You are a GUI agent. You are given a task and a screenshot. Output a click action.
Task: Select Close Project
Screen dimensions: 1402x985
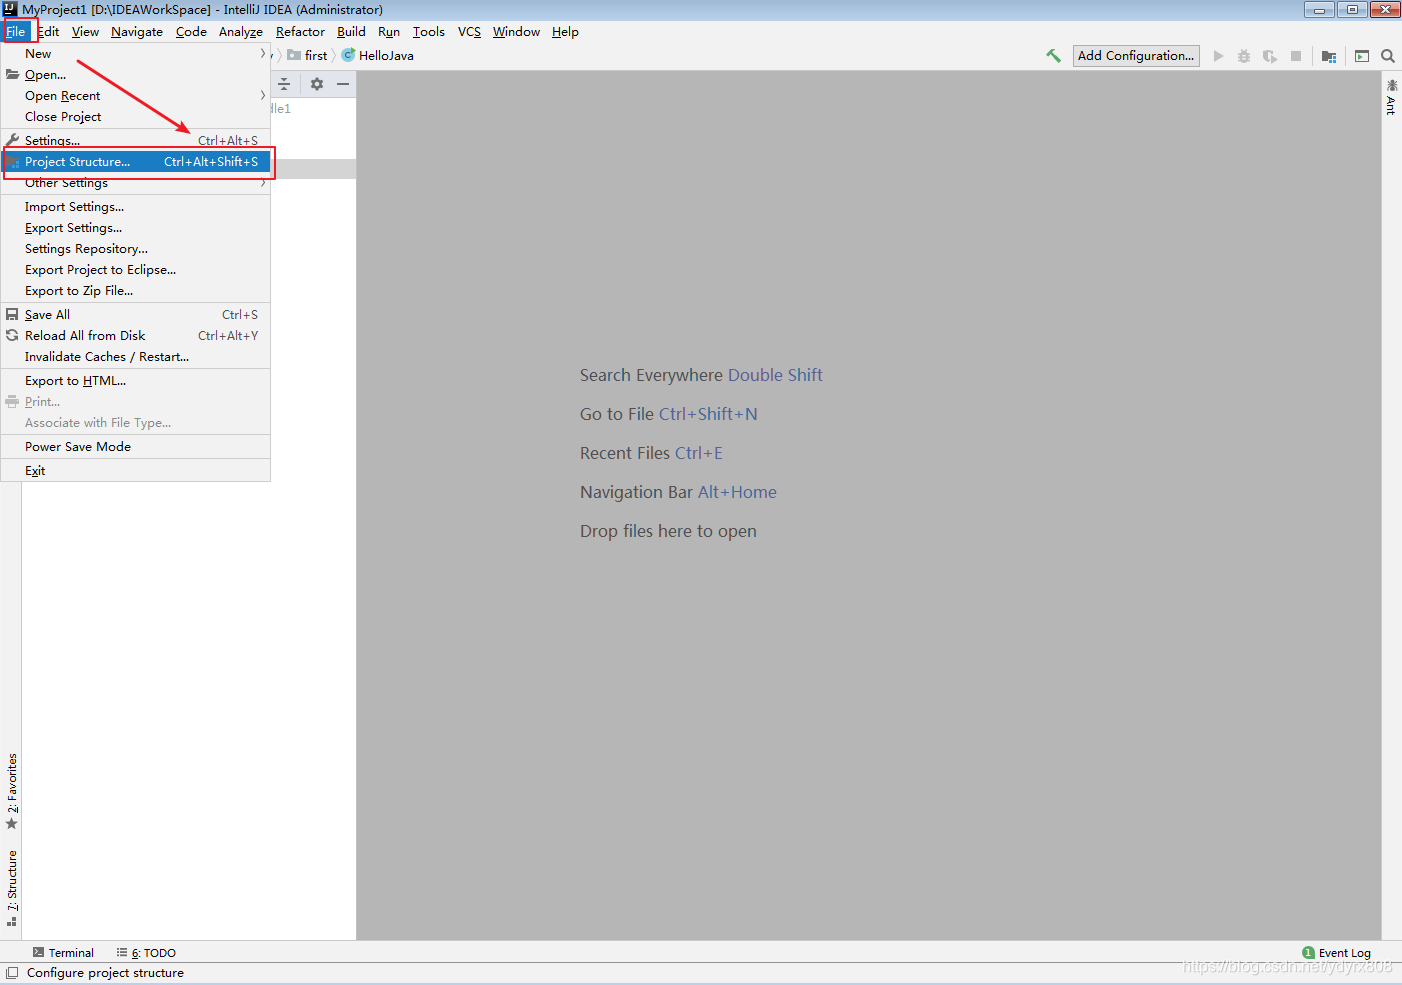(x=136, y=117)
